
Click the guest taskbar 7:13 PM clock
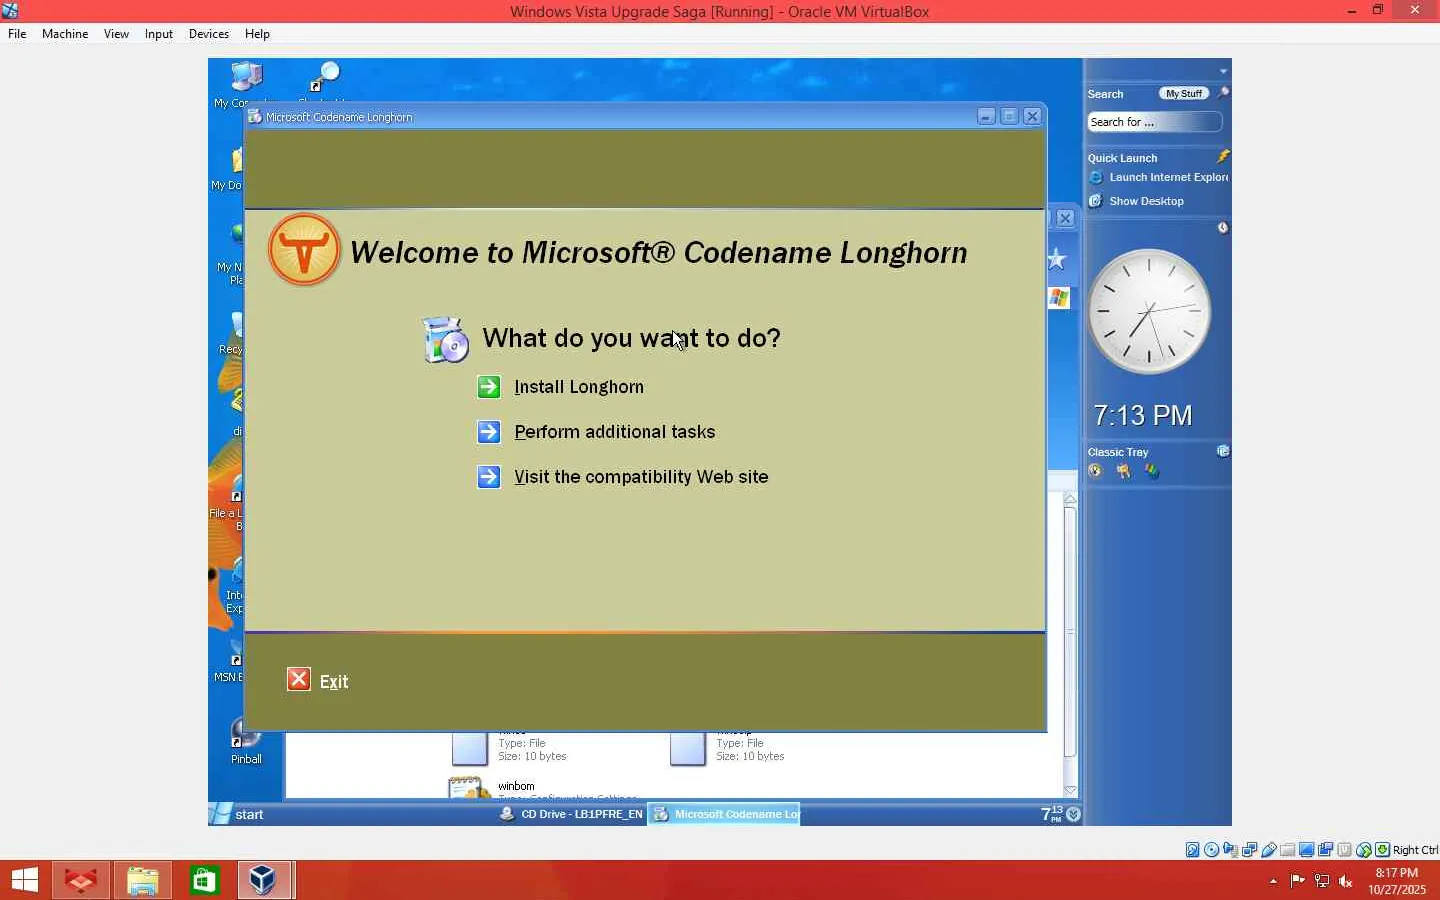pos(1051,814)
